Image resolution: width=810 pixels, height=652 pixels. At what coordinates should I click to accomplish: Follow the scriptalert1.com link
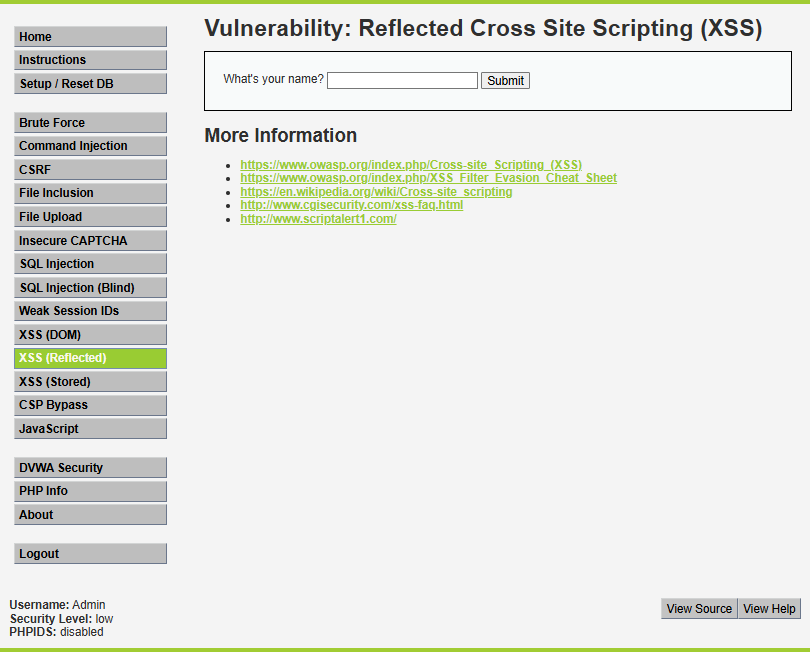click(318, 219)
